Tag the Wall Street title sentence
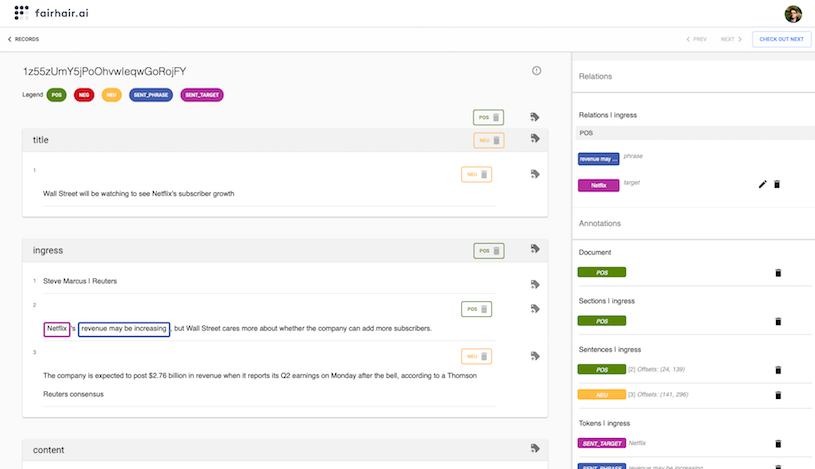Viewport: 815px width, 469px height. coord(535,174)
